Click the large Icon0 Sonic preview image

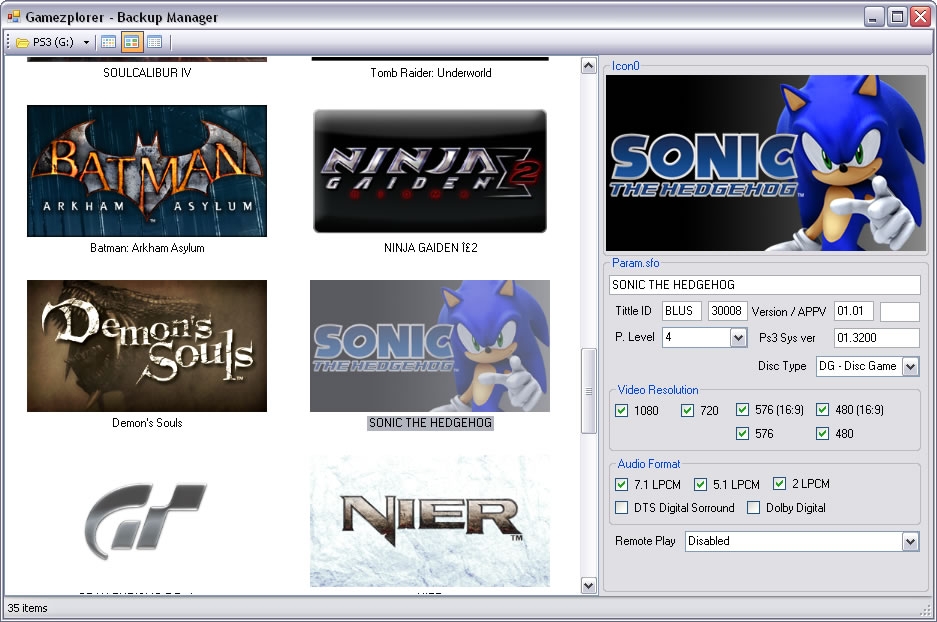(x=765, y=163)
